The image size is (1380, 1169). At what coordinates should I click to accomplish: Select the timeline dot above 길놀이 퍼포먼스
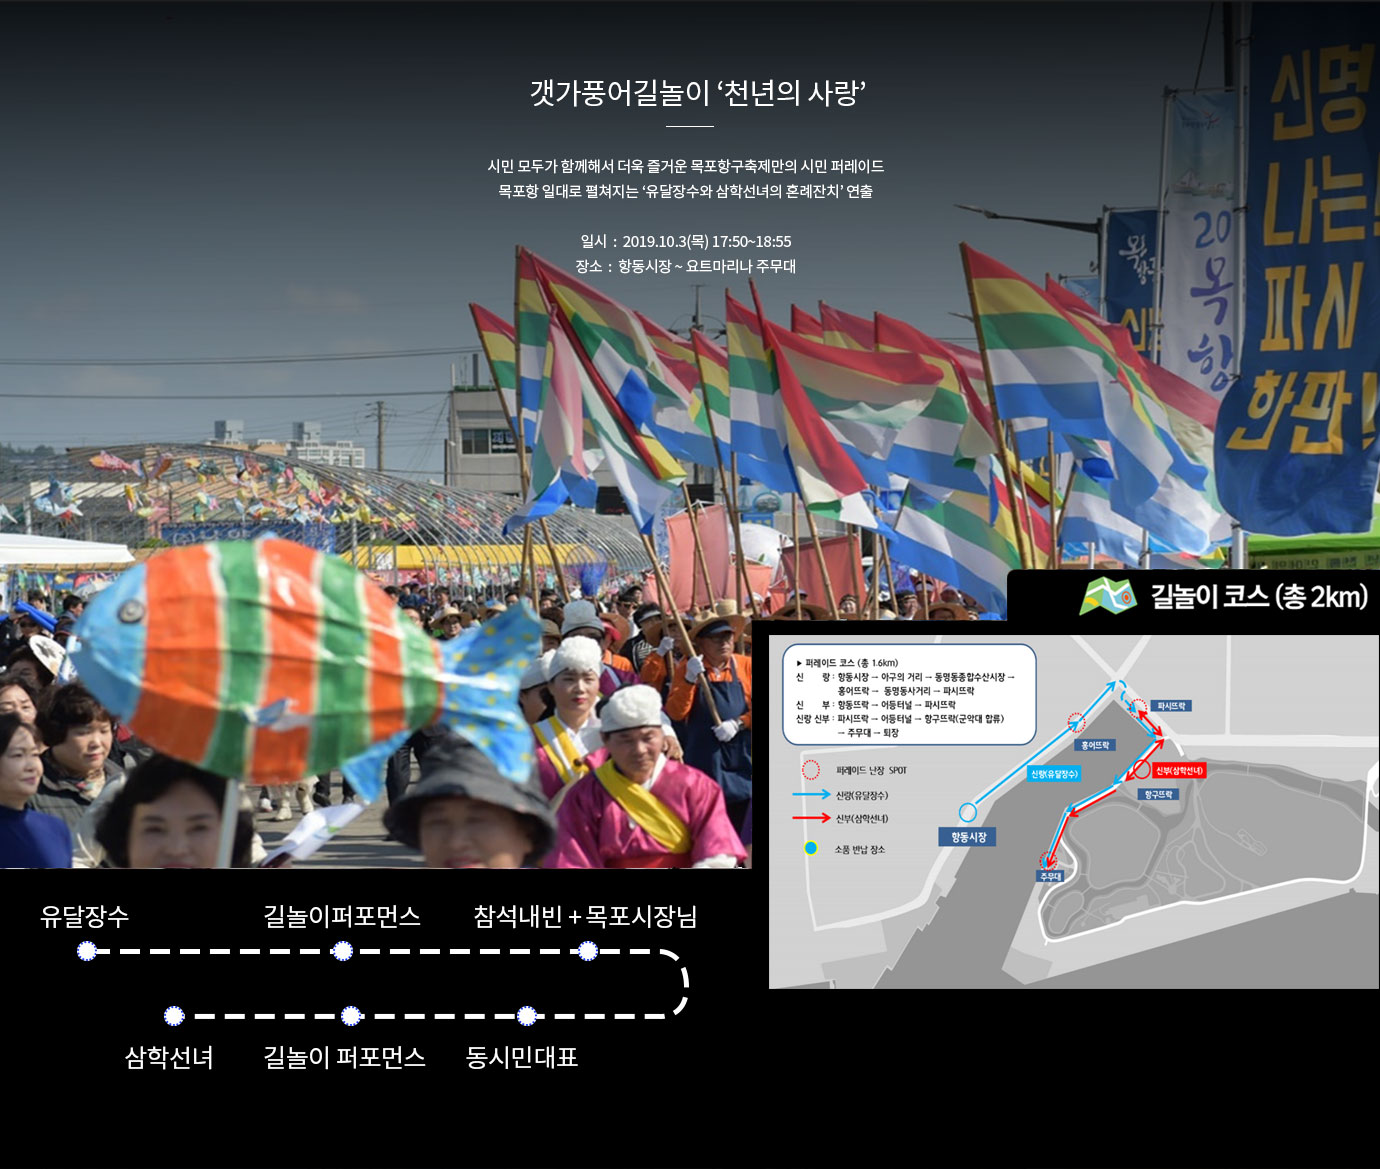[x=351, y=1016]
